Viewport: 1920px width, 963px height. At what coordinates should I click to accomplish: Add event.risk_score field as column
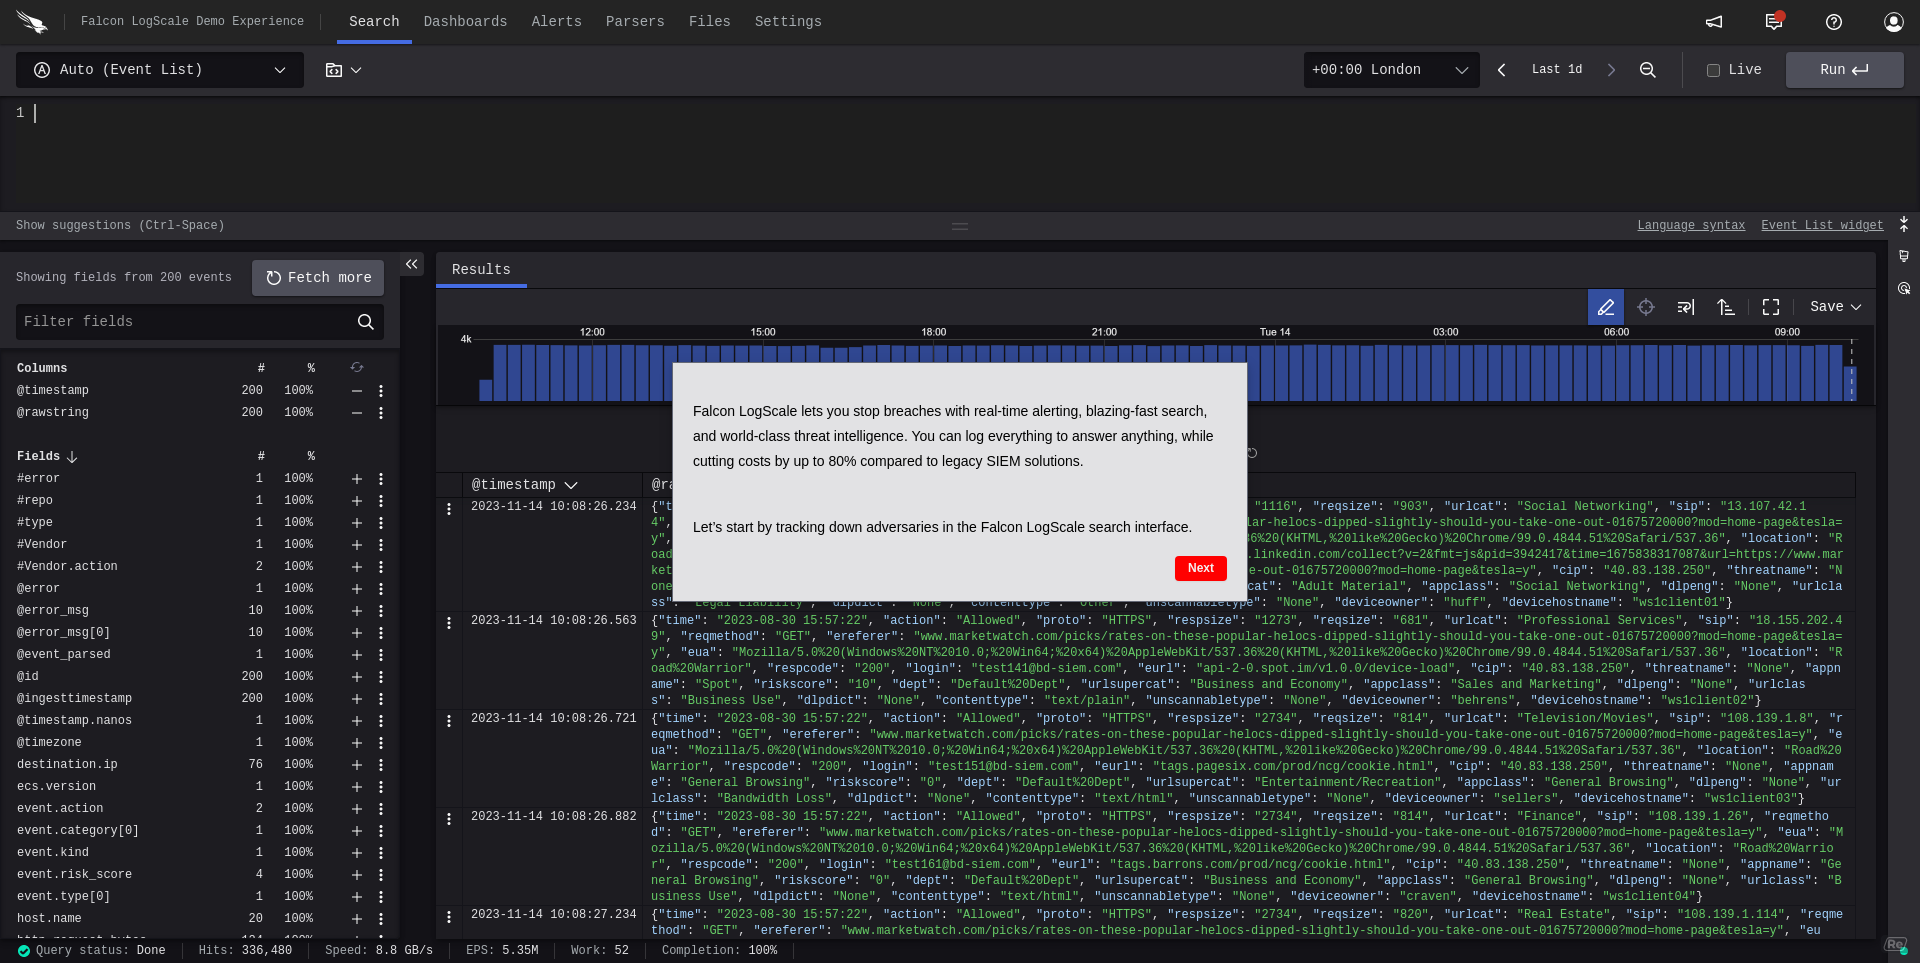(357, 875)
